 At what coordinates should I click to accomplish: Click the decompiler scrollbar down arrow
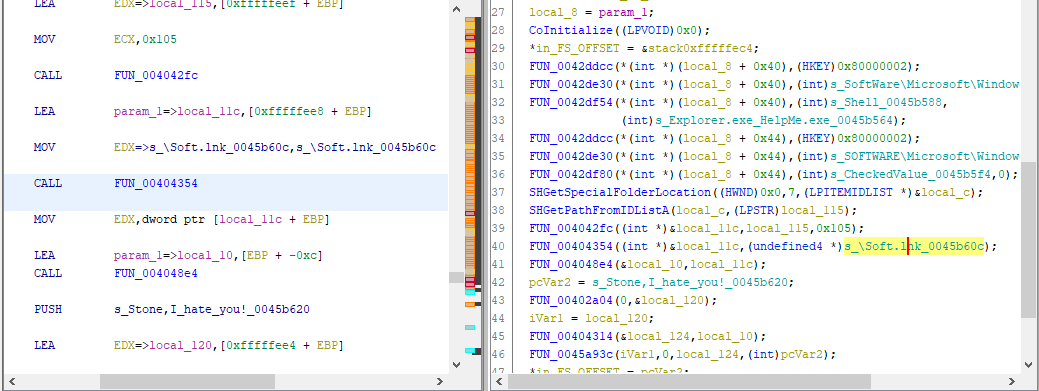[x=1028, y=364]
